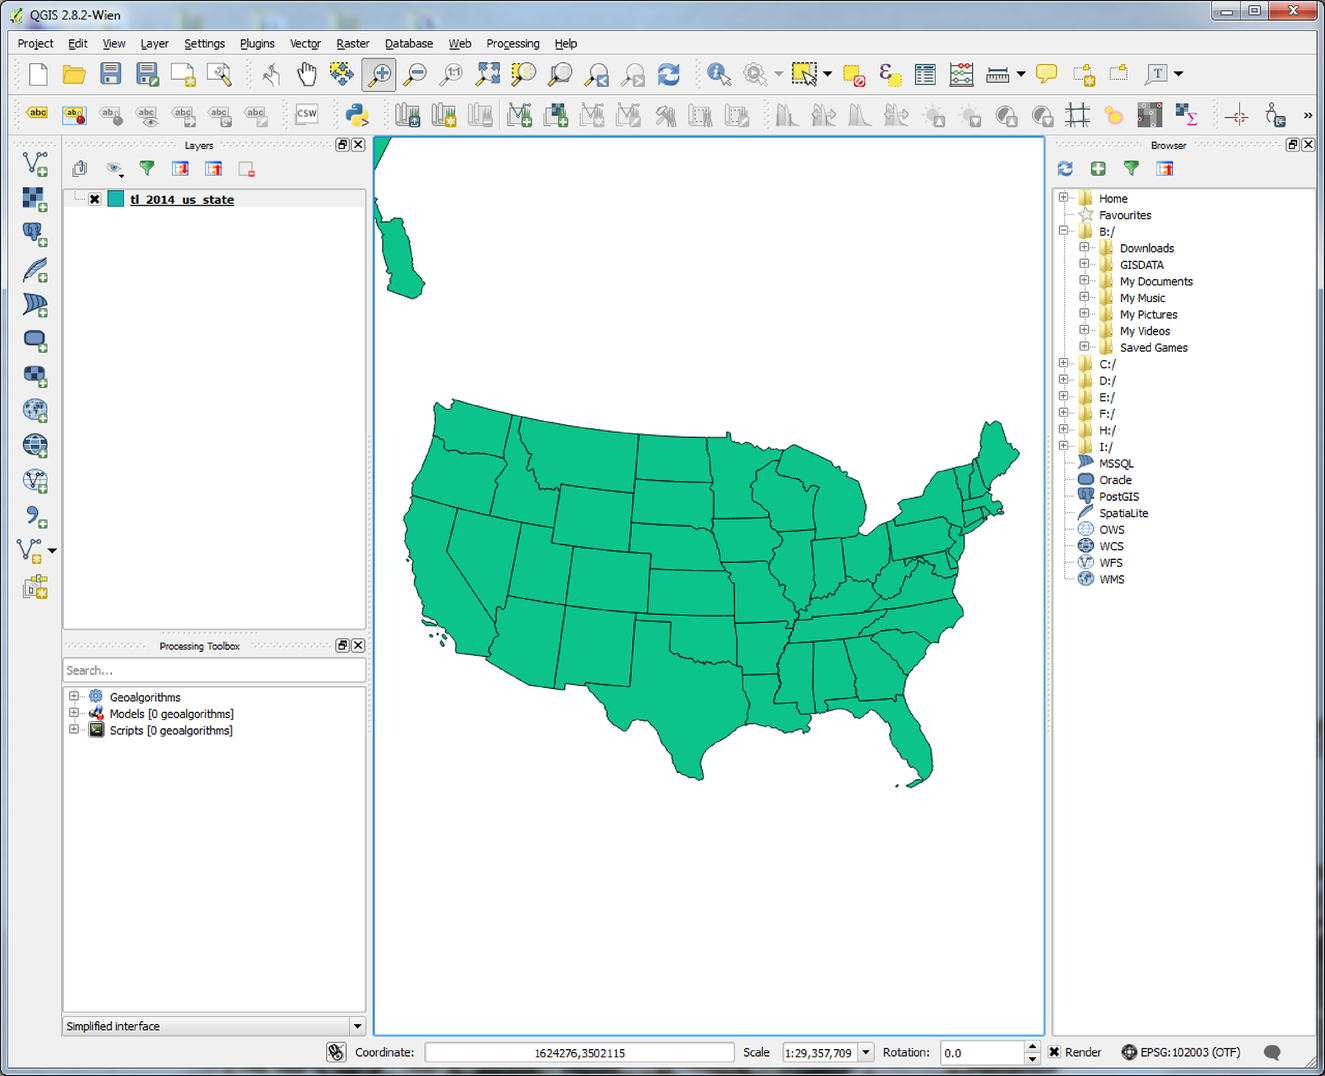Open the Vector menu
This screenshot has height=1076, width=1325.
point(305,44)
